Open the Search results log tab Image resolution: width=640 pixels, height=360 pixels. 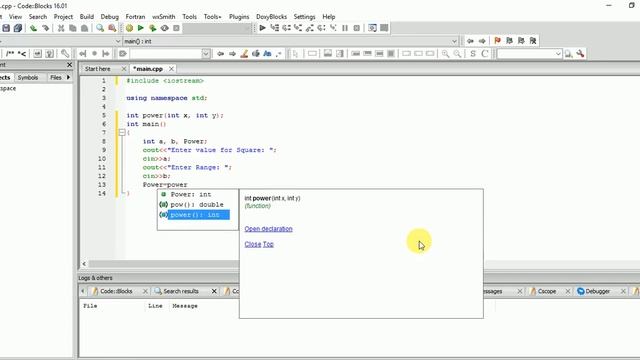(x=181, y=291)
